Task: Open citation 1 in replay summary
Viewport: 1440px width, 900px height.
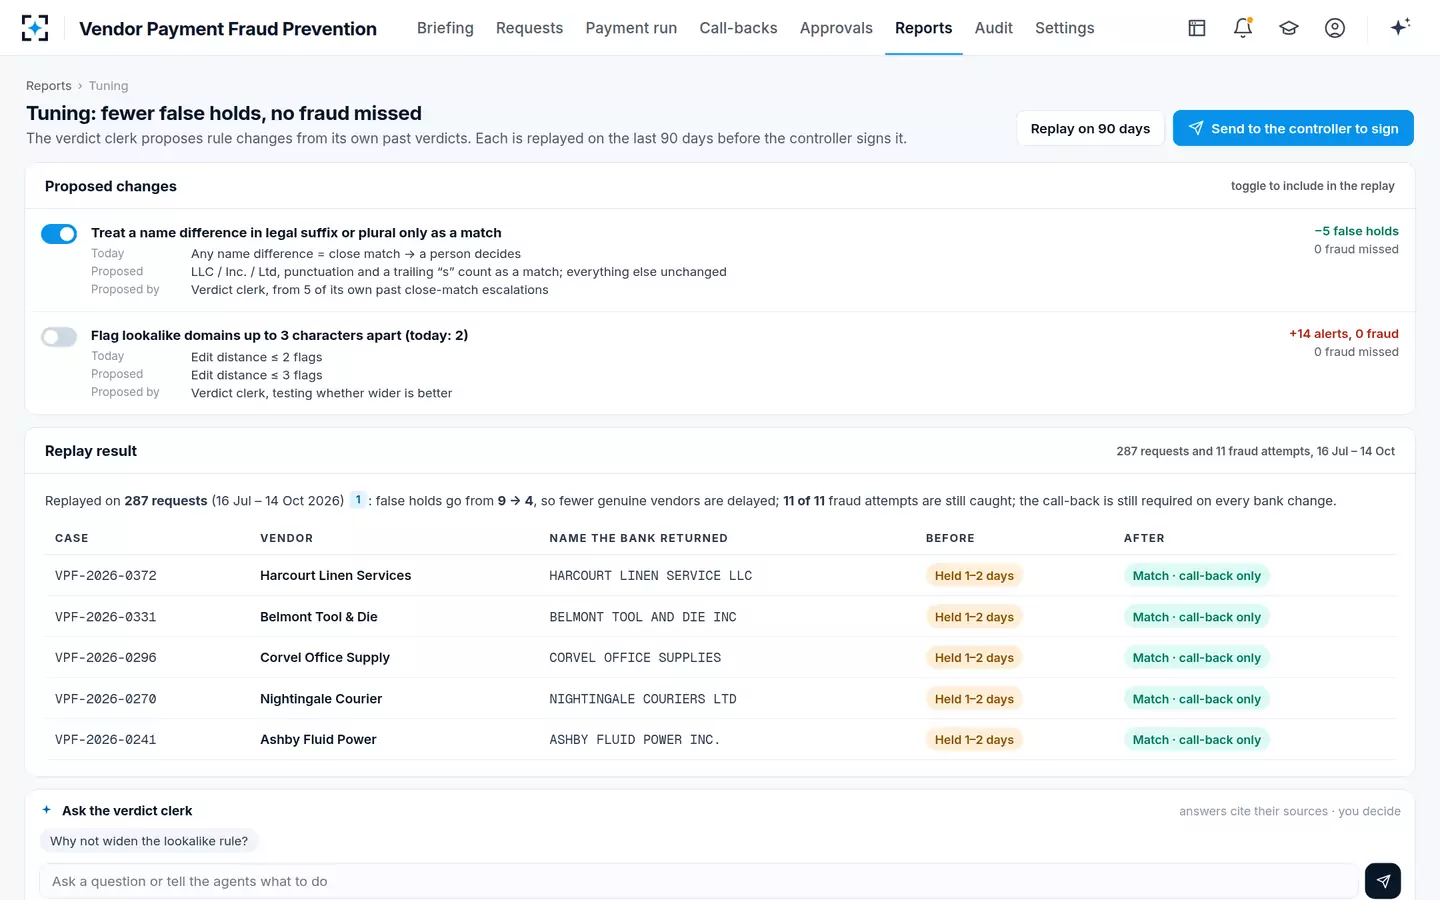Action: [358, 500]
